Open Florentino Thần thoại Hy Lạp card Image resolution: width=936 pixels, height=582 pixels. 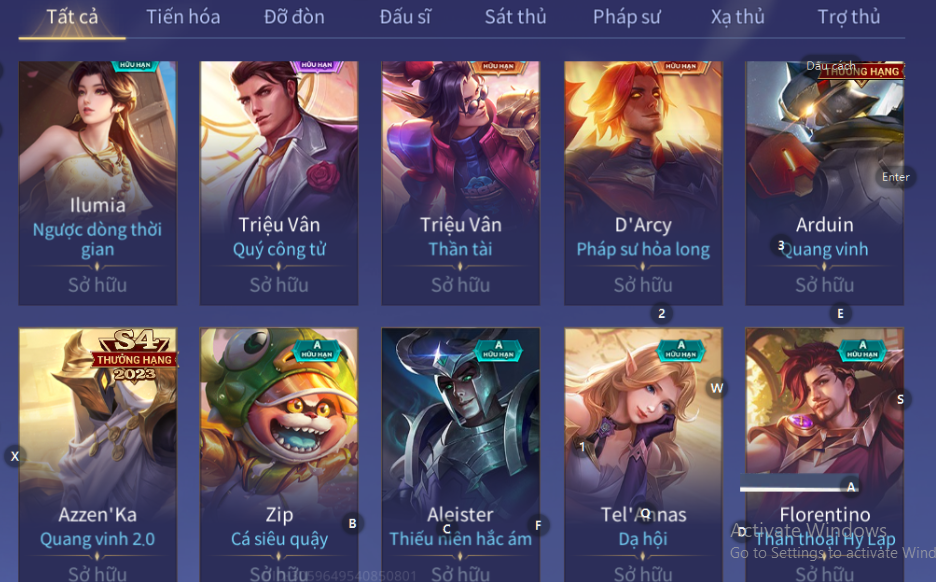824,455
